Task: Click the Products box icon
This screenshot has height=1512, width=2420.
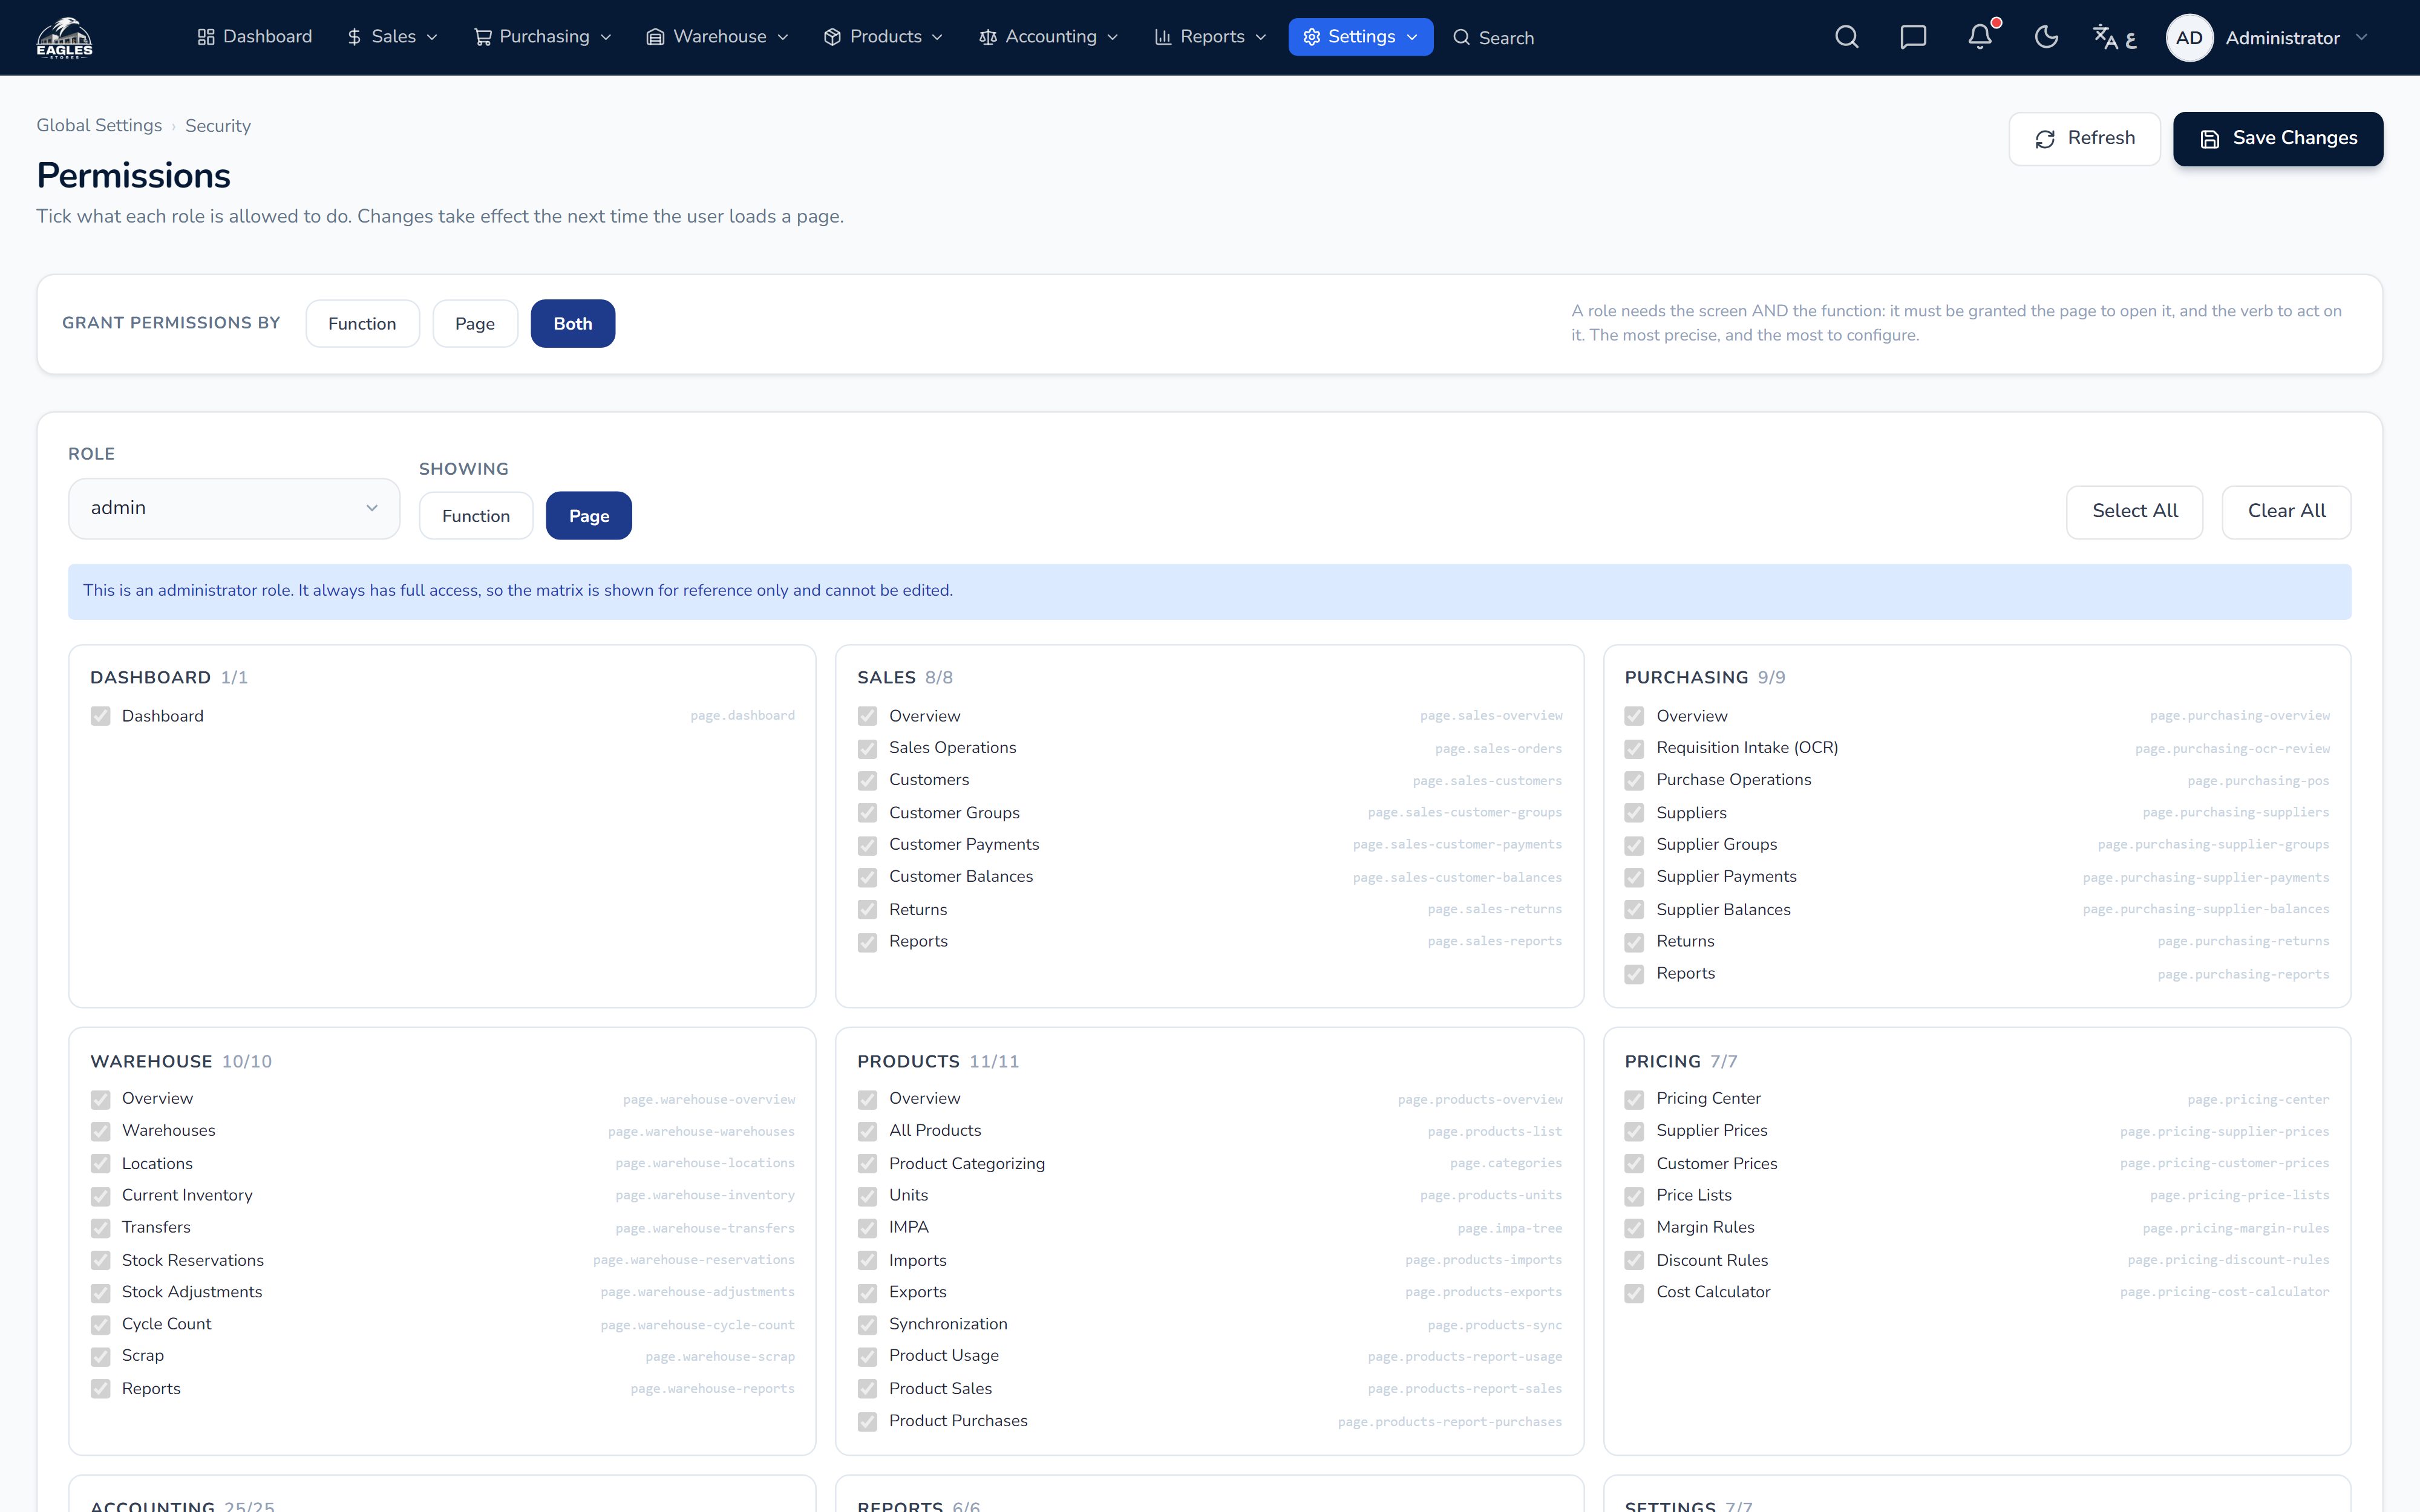Action: tap(832, 37)
